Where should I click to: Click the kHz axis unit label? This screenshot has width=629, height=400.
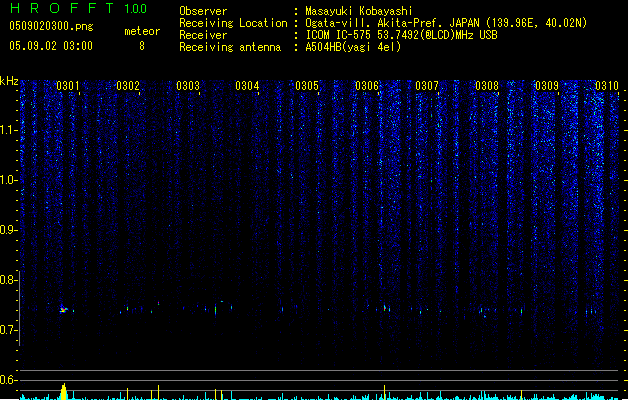coord(9,81)
